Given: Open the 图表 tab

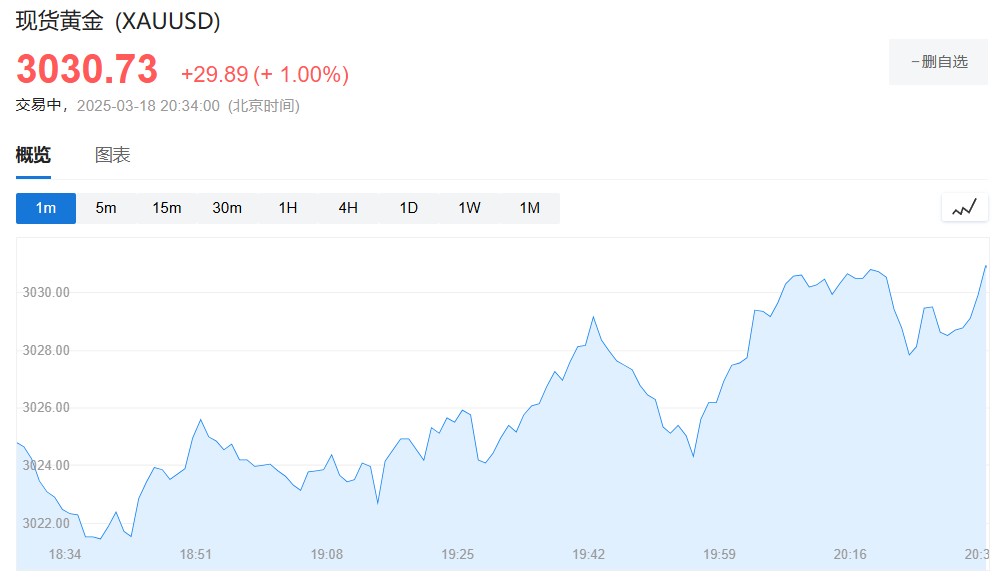Looking at the screenshot, I should point(113,155).
